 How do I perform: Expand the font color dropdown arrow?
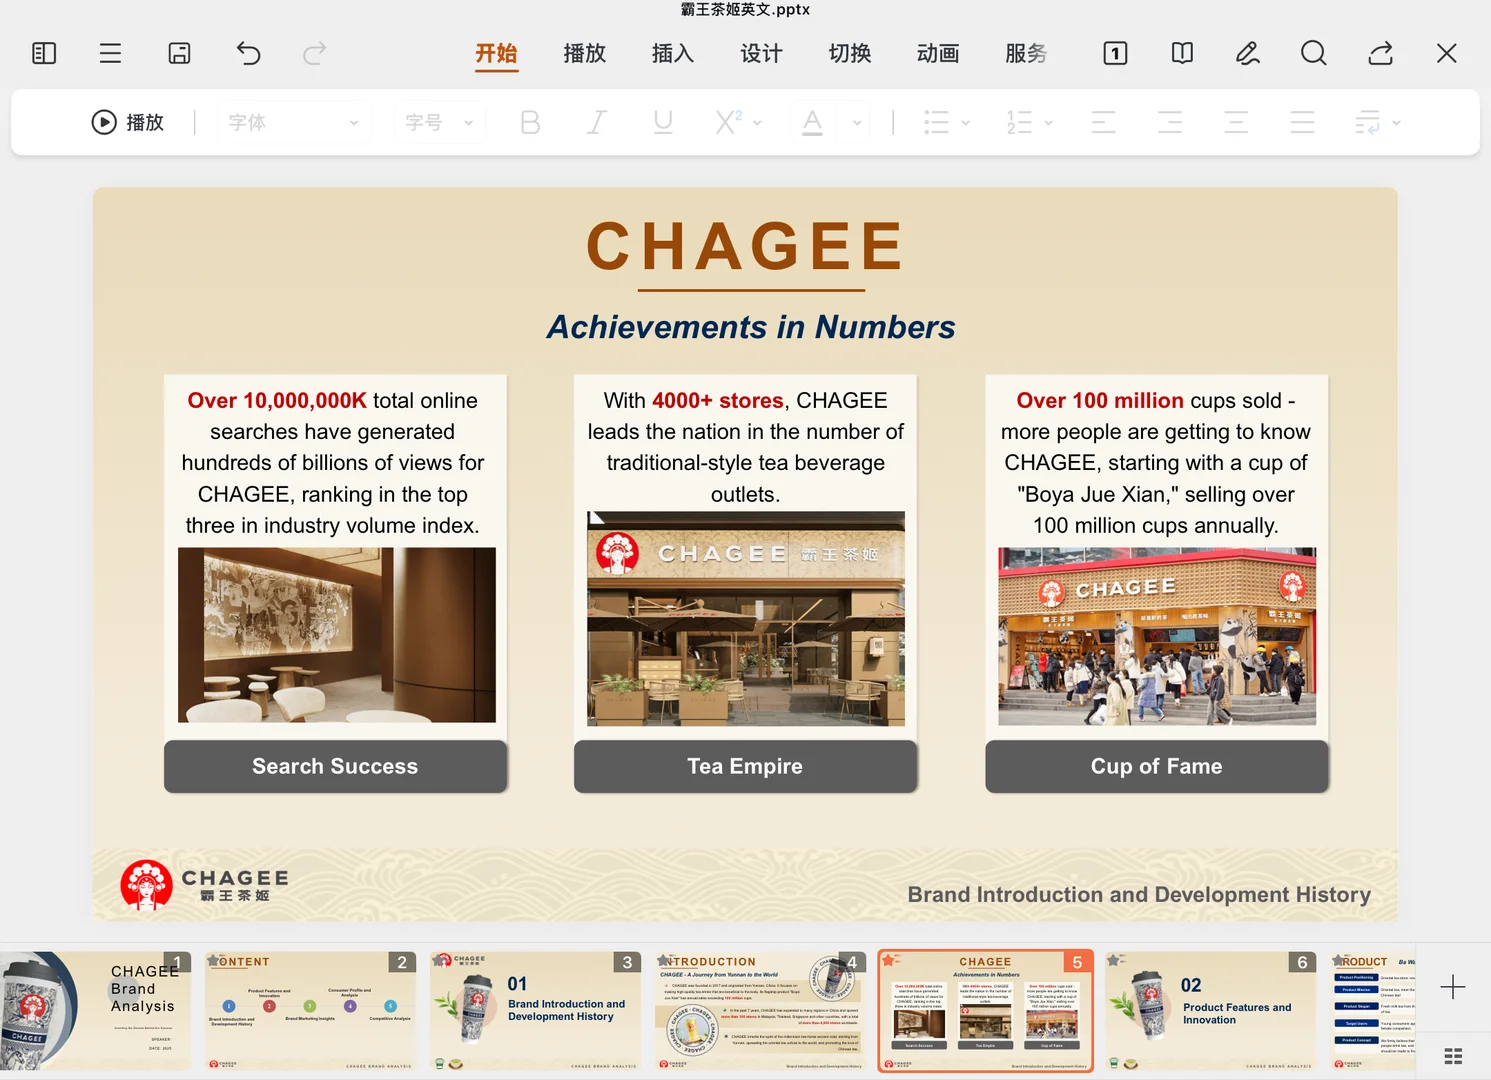pos(857,123)
